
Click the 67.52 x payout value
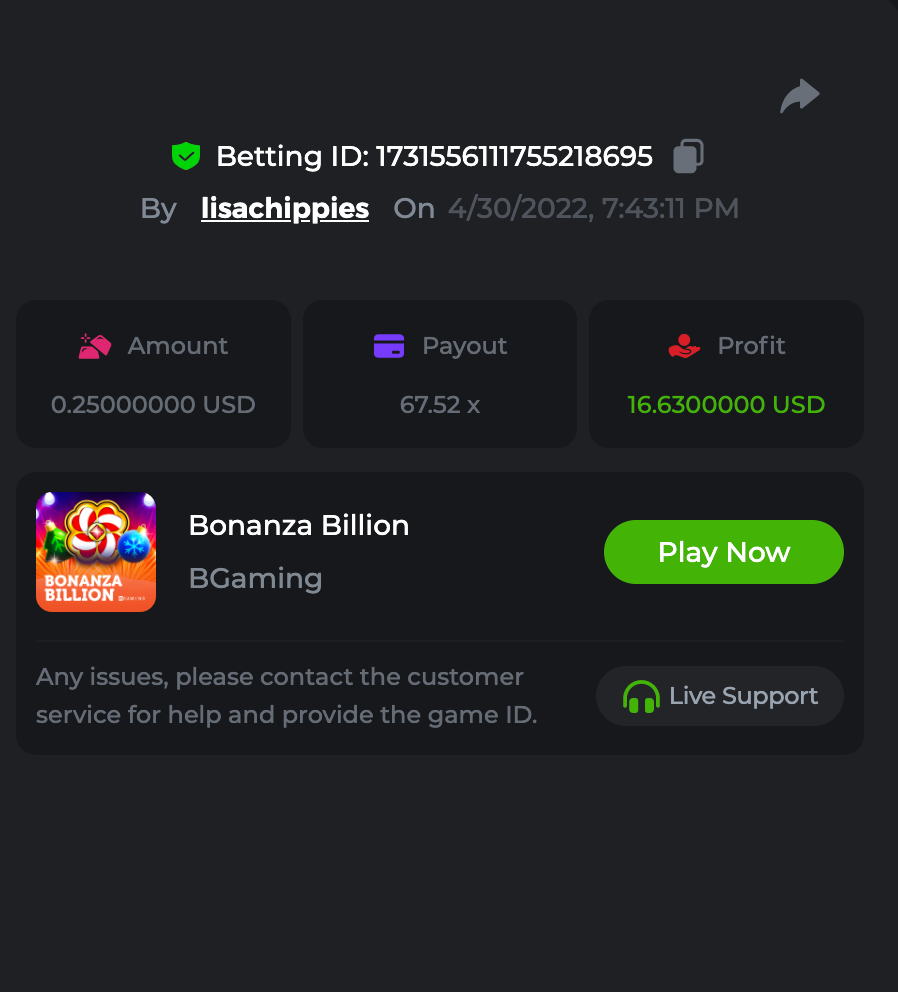tap(440, 405)
